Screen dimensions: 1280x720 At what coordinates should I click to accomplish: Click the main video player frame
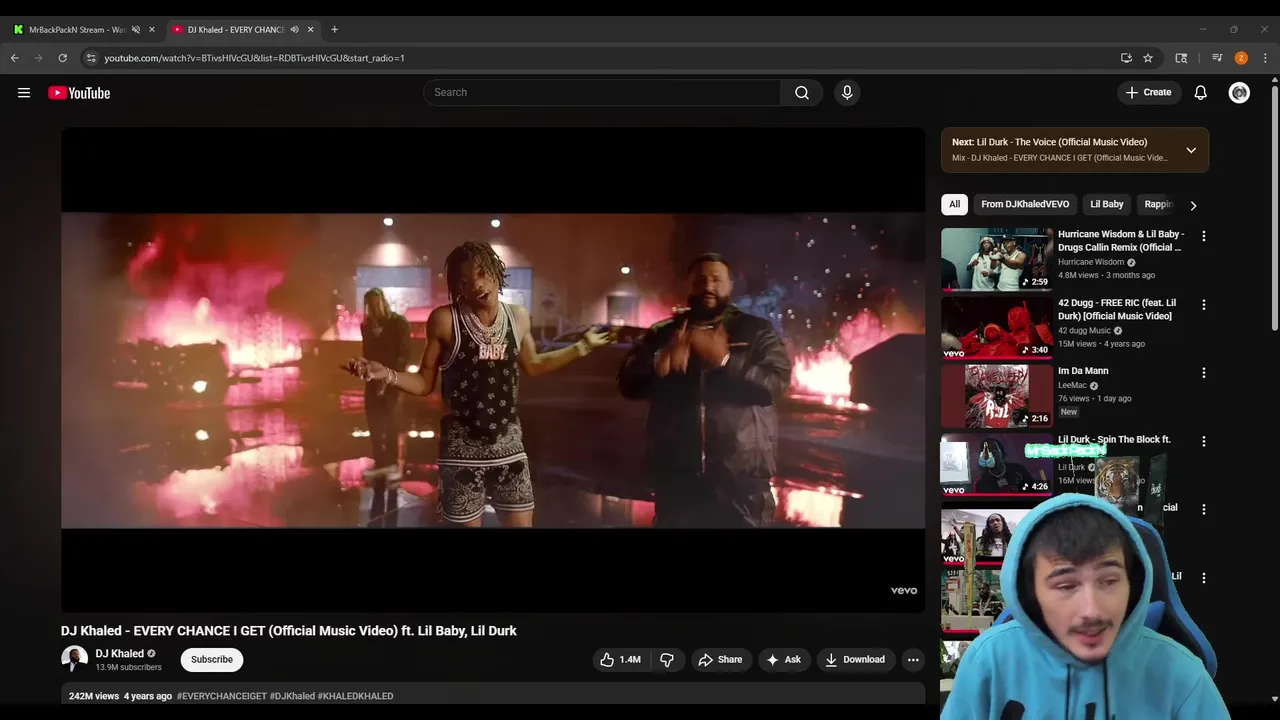[493, 370]
